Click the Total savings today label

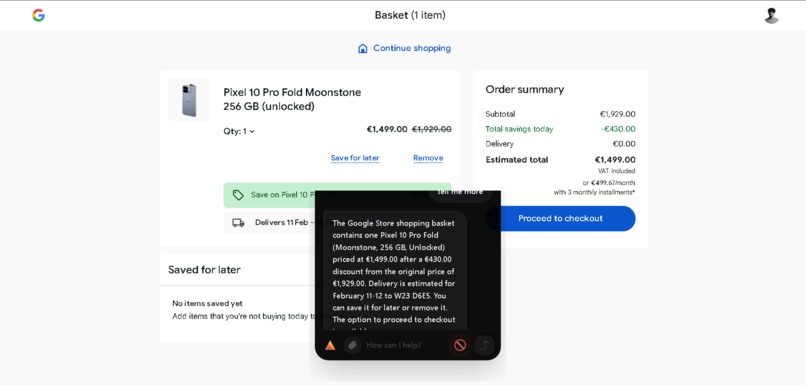pyautogui.click(x=519, y=129)
